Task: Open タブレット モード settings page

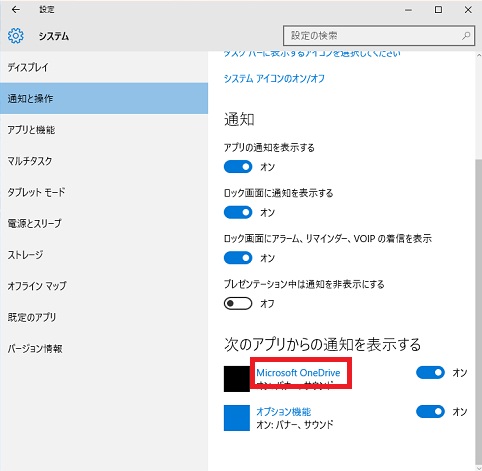Action: coord(104,192)
